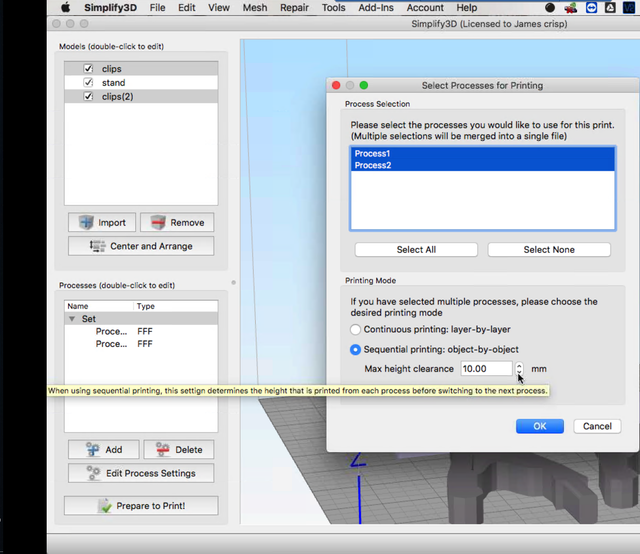Collapse the Set process group
The image size is (640, 554).
point(72,319)
